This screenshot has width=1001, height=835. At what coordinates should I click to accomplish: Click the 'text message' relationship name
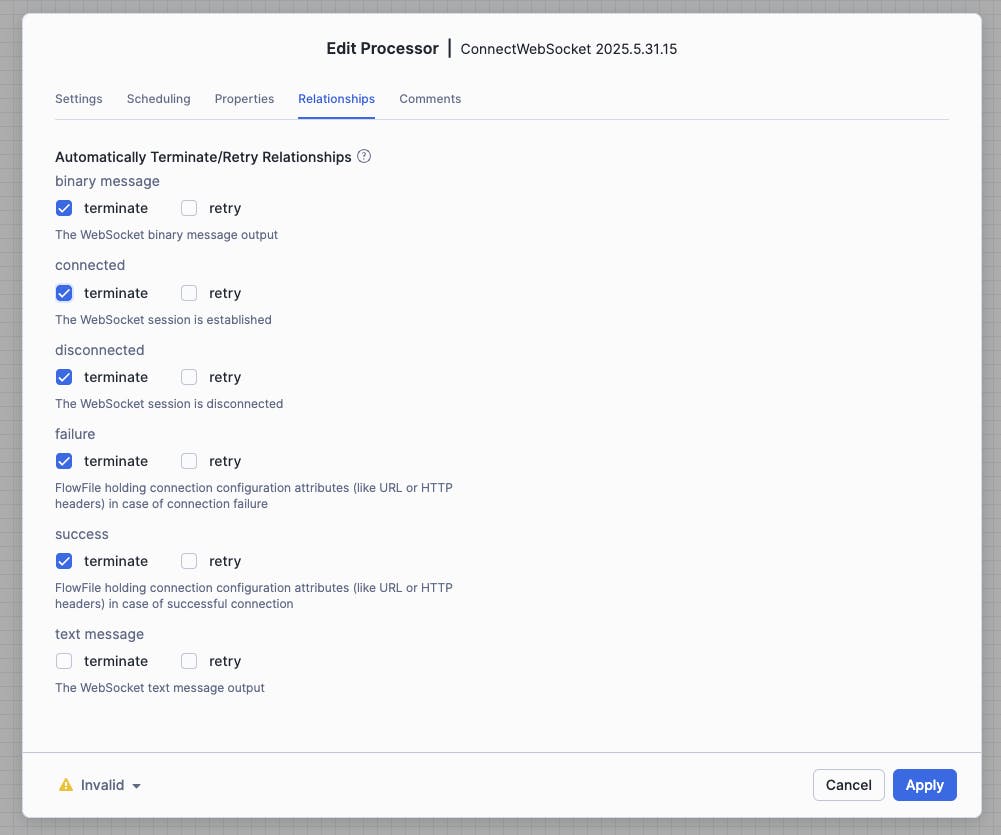(x=100, y=635)
